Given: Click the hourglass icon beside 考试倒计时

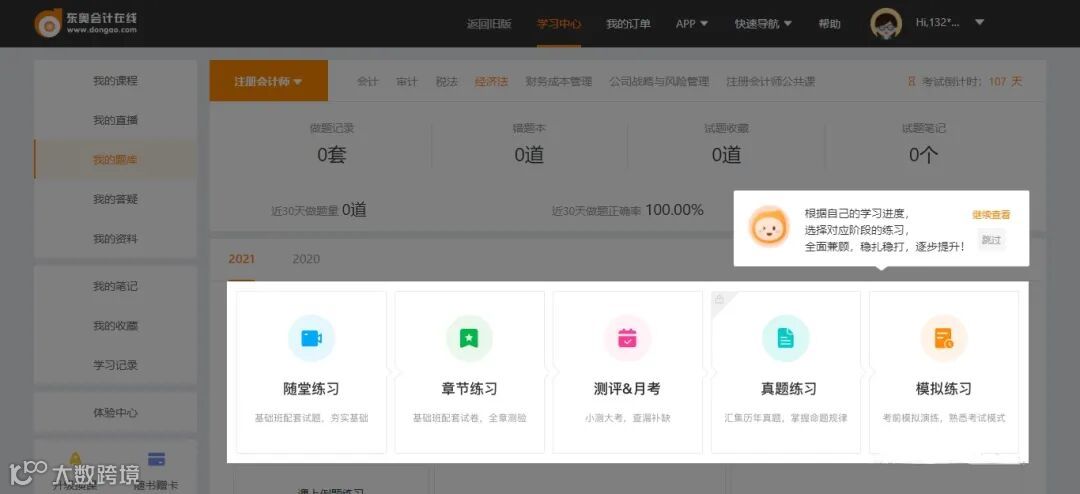Looking at the screenshot, I should tap(911, 81).
